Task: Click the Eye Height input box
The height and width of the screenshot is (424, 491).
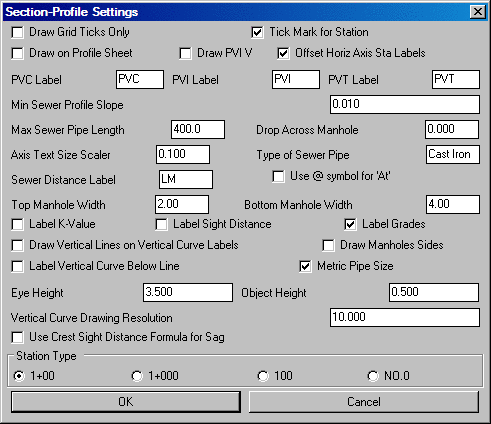Action: 188,292
